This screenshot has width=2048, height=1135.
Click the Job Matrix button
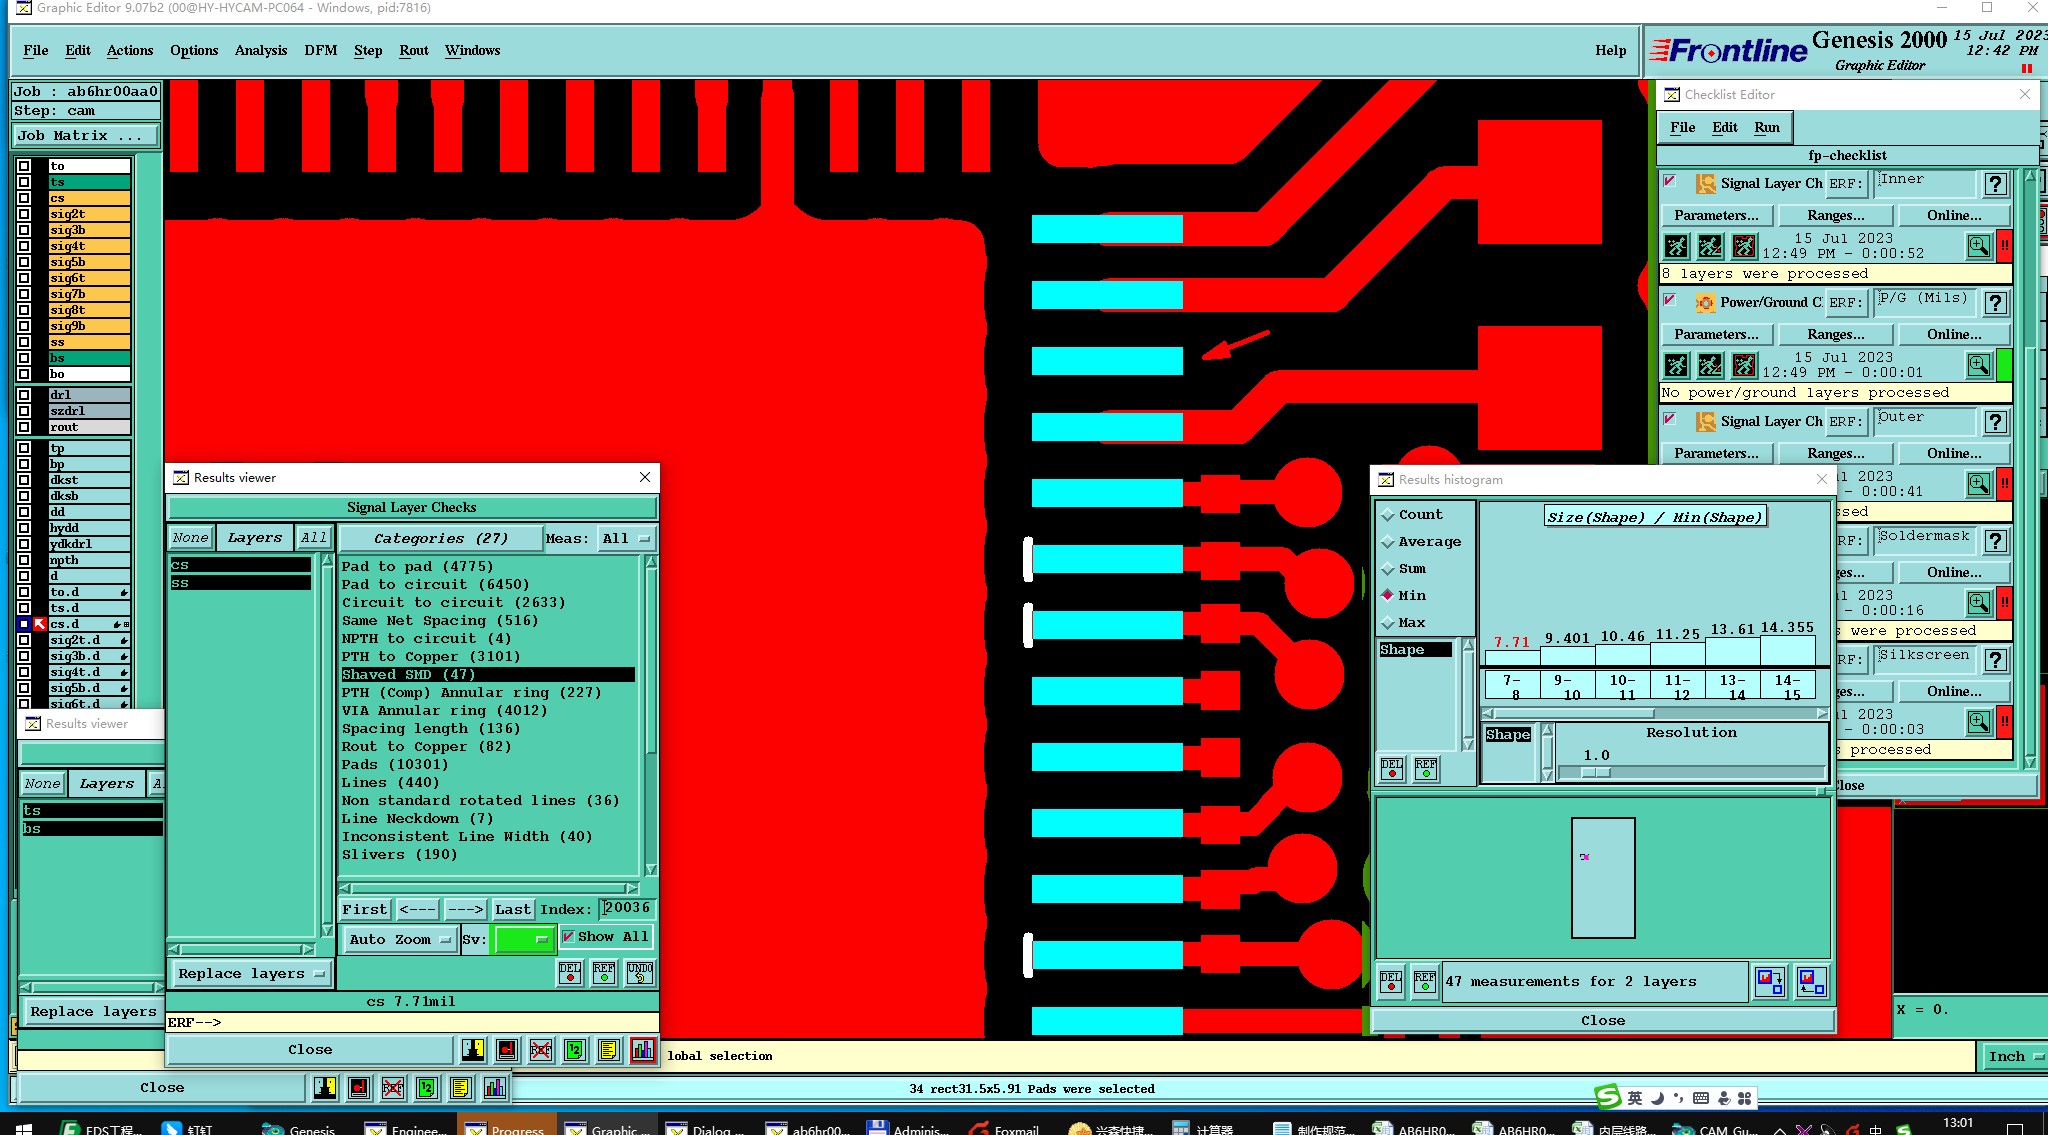tap(85, 135)
